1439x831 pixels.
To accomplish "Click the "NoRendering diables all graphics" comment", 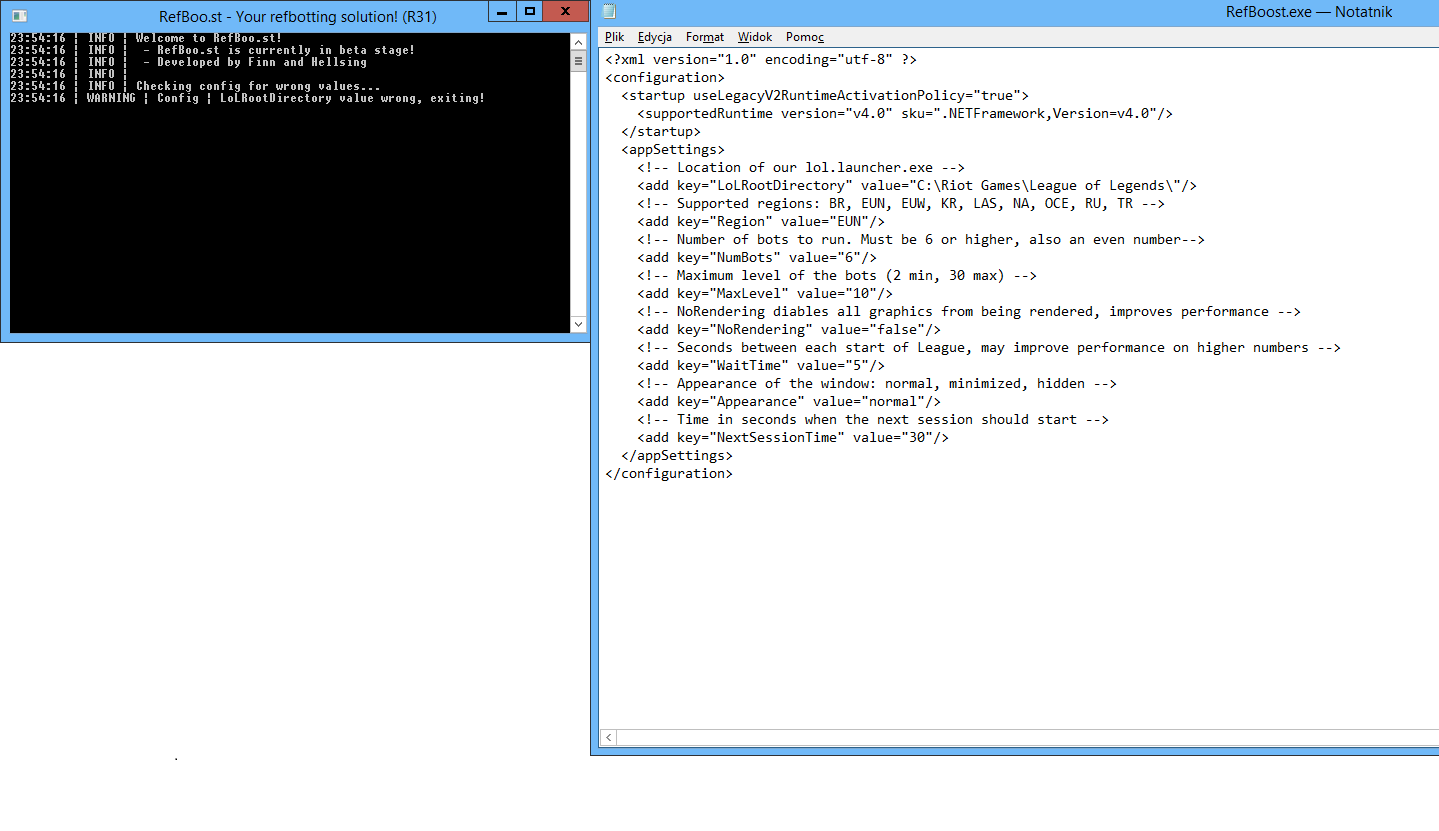I will pos(969,312).
